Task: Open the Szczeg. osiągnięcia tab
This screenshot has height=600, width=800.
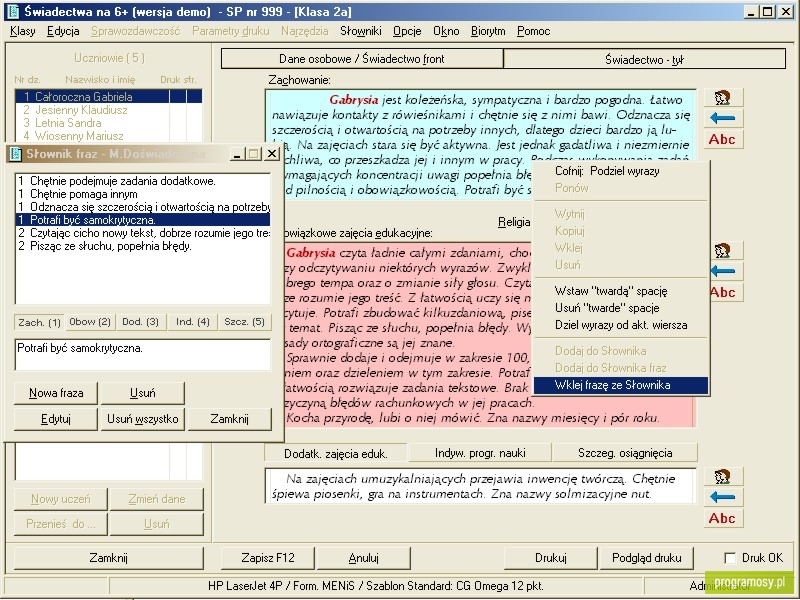Action: coord(625,453)
